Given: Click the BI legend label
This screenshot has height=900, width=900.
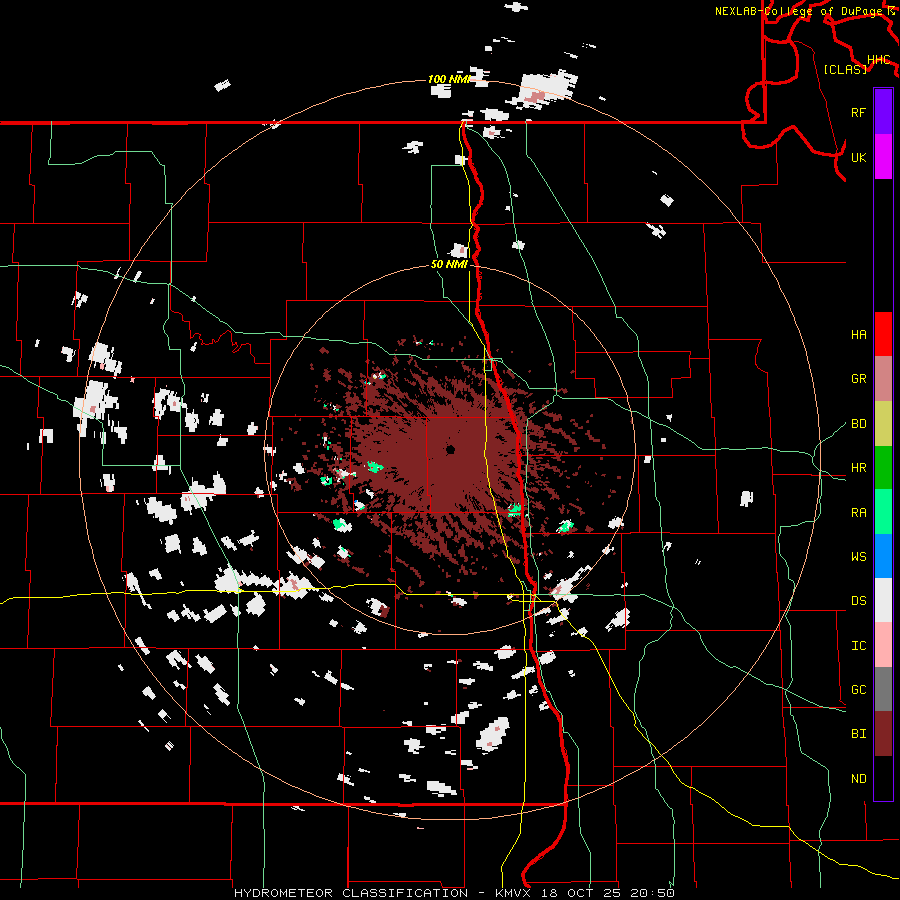Looking at the screenshot, I should (x=858, y=734).
